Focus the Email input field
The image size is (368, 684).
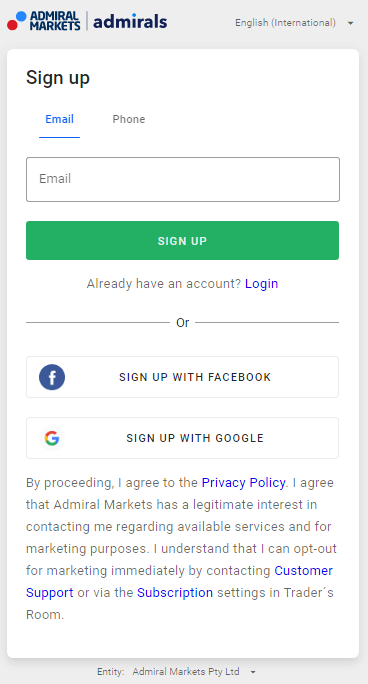(x=183, y=179)
